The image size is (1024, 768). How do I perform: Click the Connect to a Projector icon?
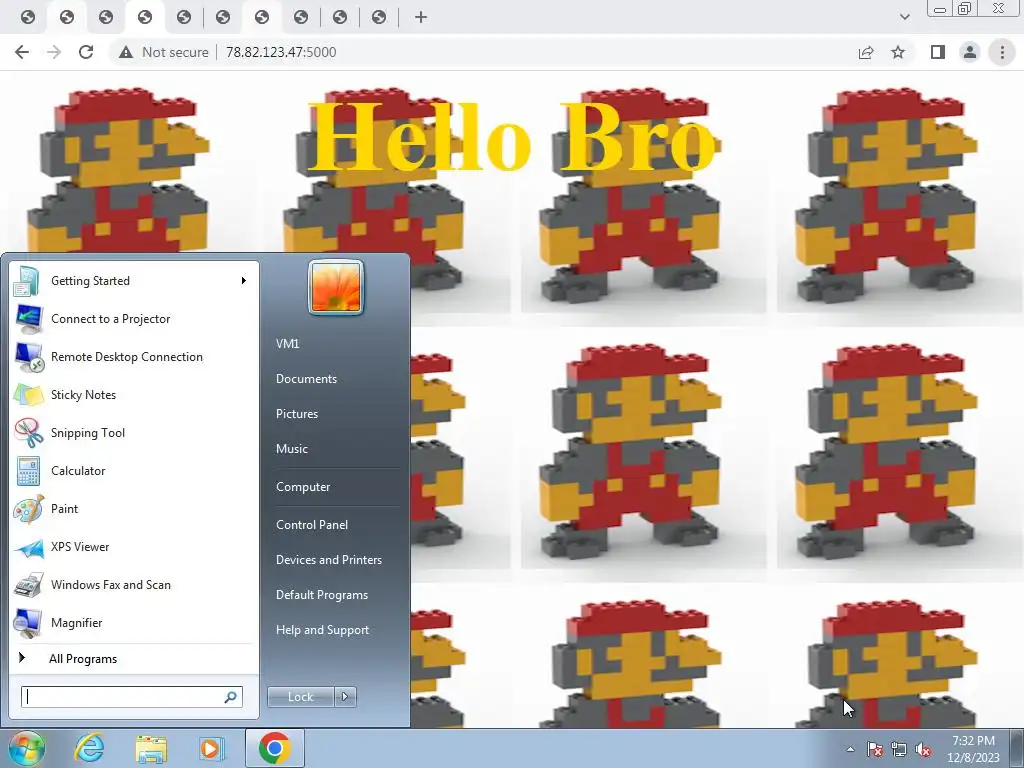click(x=28, y=319)
